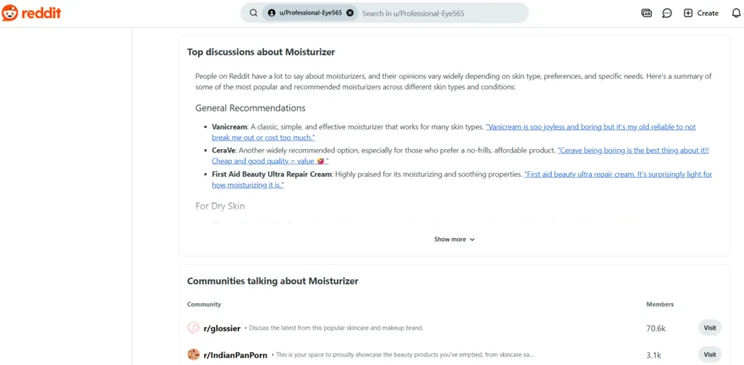
Task: Visit the 3.1k members community
Action: pos(709,355)
